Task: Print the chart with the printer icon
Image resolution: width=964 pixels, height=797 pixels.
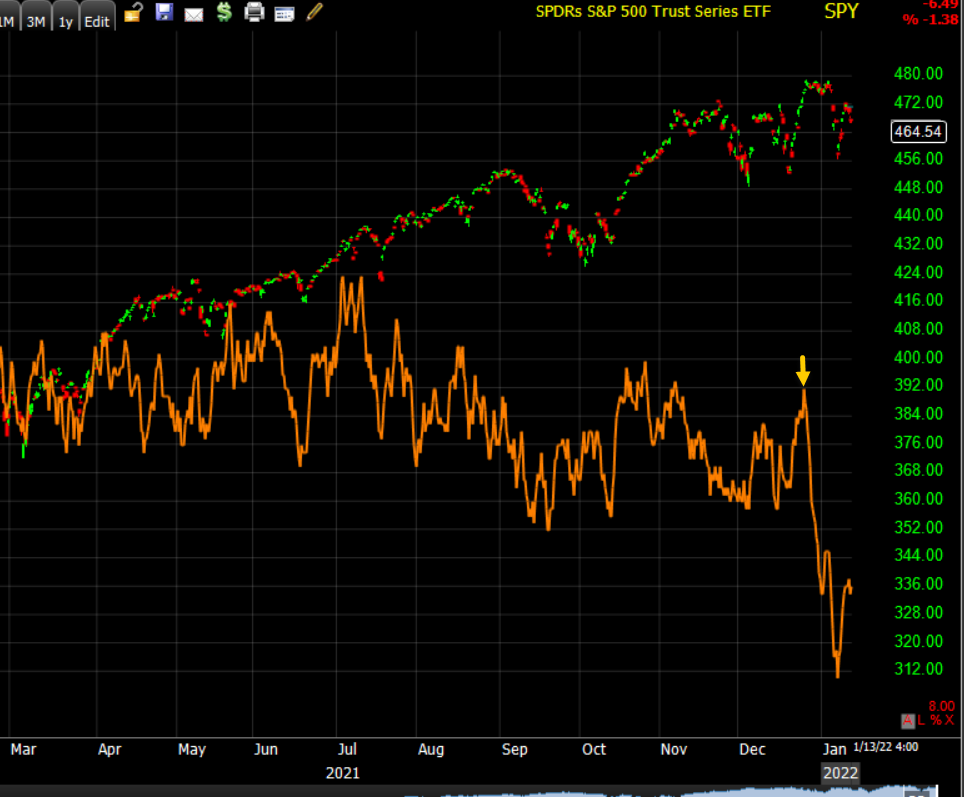Action: click(x=254, y=12)
